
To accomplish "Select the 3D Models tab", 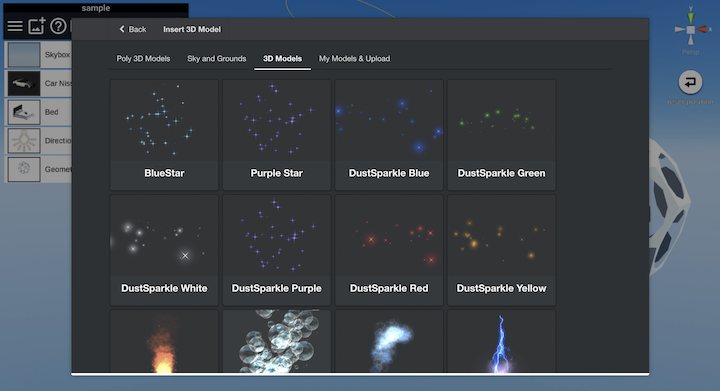I will click(282, 59).
